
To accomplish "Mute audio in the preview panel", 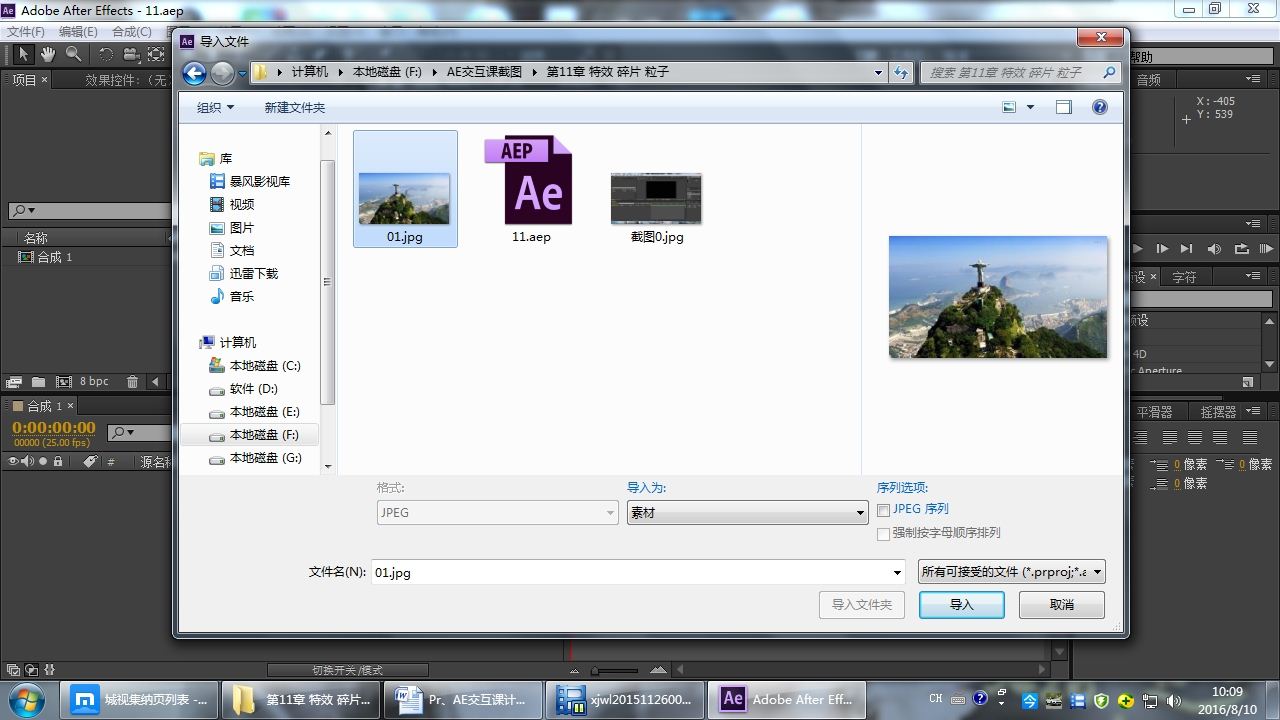I will [1214, 249].
